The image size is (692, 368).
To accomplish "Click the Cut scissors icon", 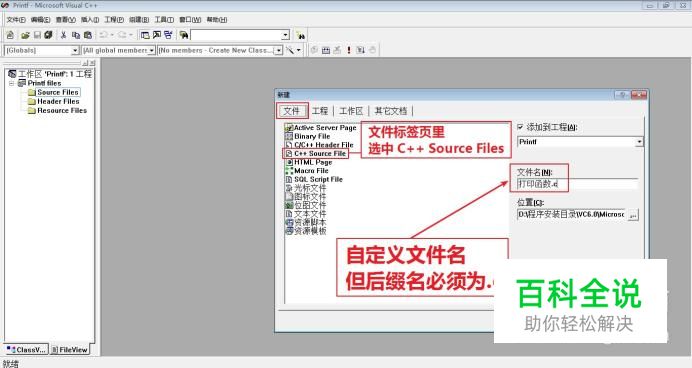I will click(x=64, y=35).
